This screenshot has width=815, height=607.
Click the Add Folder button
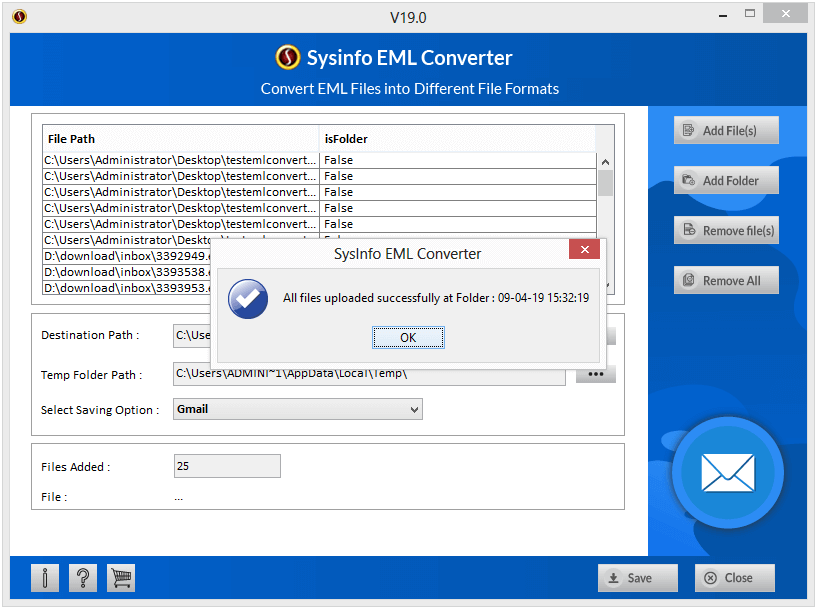726,180
